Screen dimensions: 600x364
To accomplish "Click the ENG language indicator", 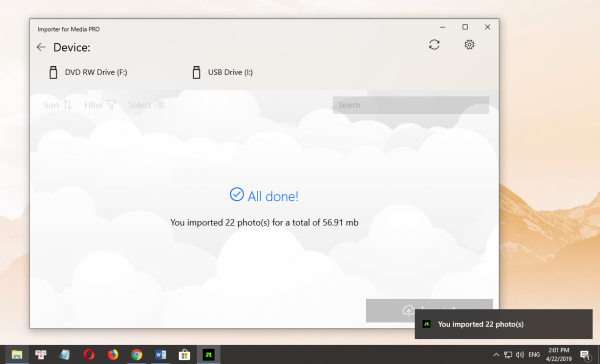I will coord(534,355).
